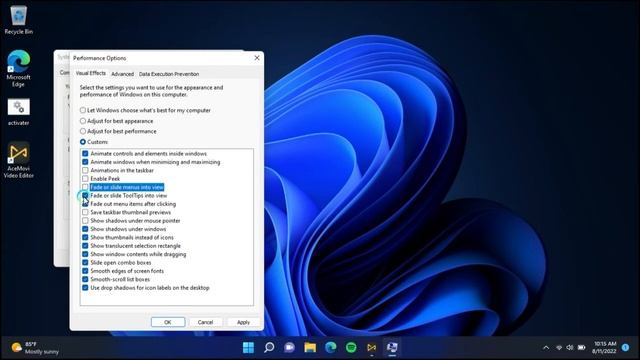Viewport: 640px width, 360px height.
Task: Open the Wi-Fi network tray icon
Action: (x=559, y=348)
